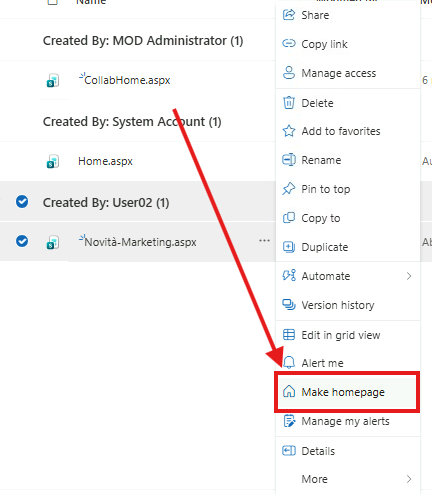Click the Version history icon

289,305
